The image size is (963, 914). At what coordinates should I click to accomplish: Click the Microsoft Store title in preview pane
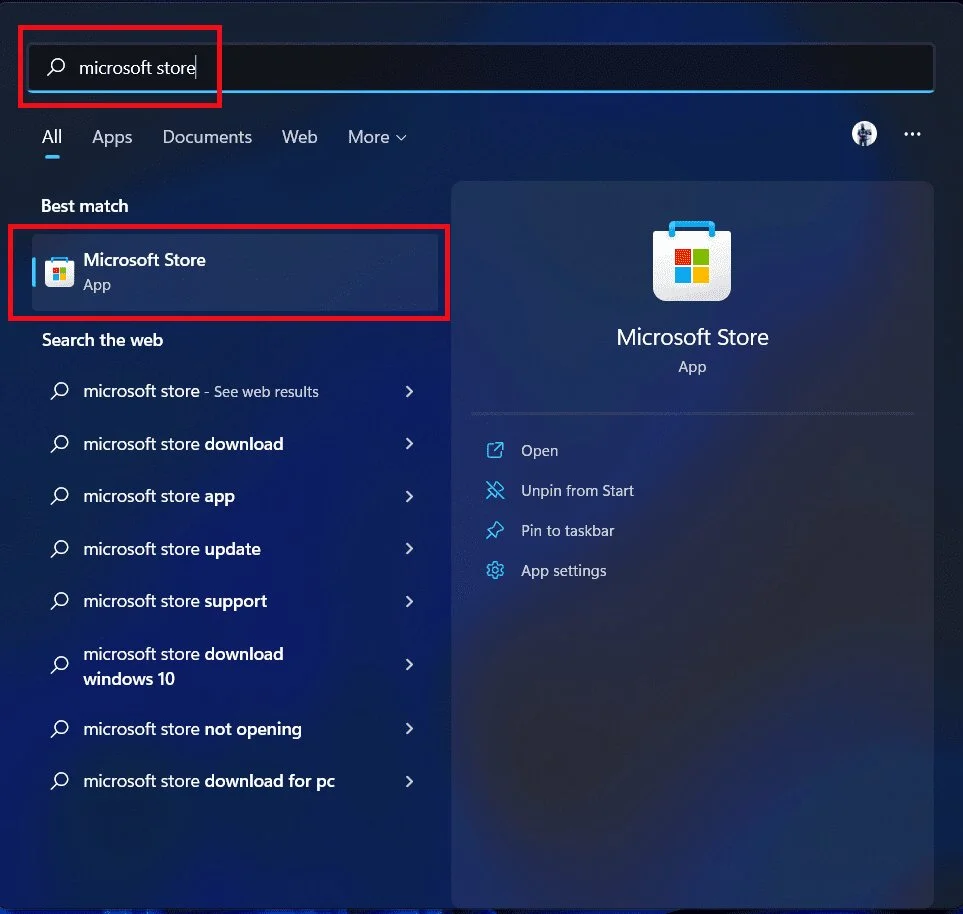(x=692, y=337)
